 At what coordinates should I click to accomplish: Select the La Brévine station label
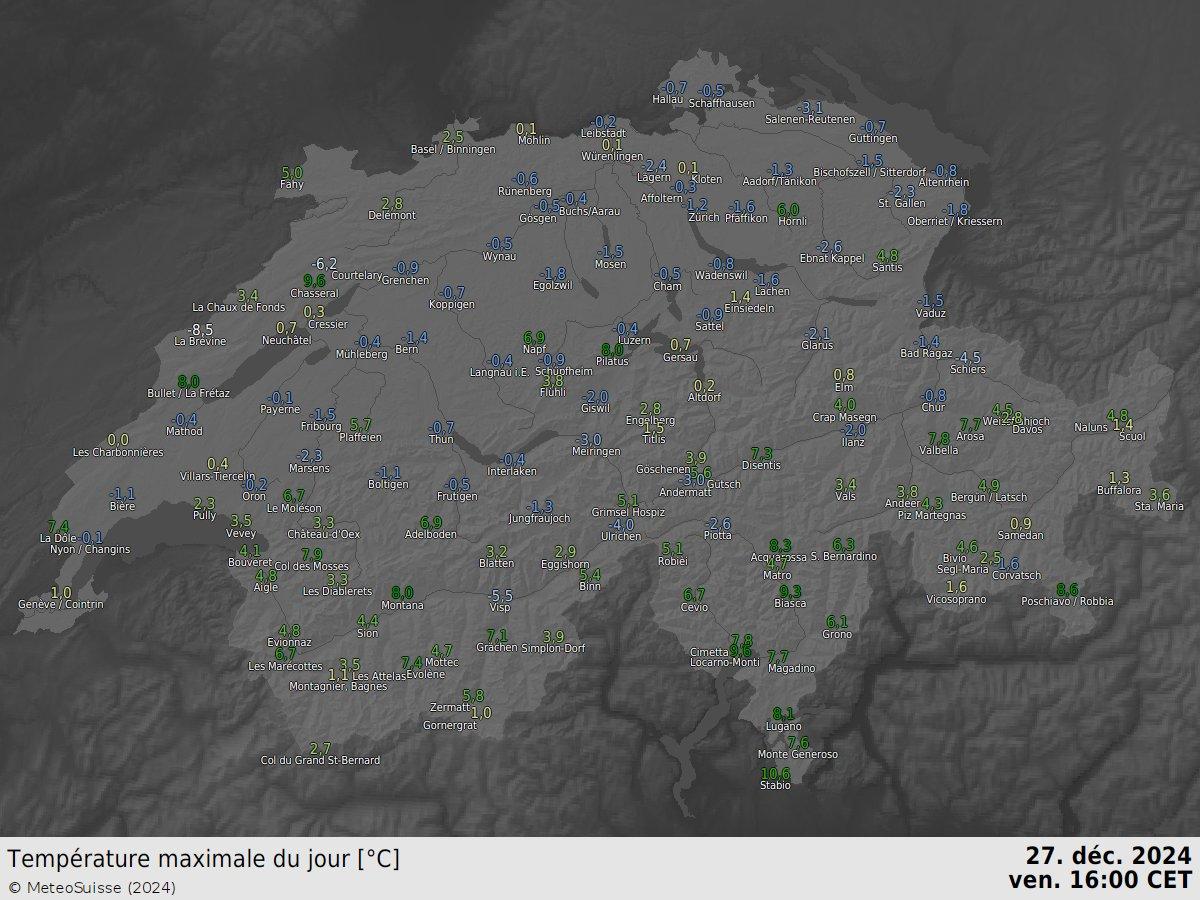coord(200,341)
